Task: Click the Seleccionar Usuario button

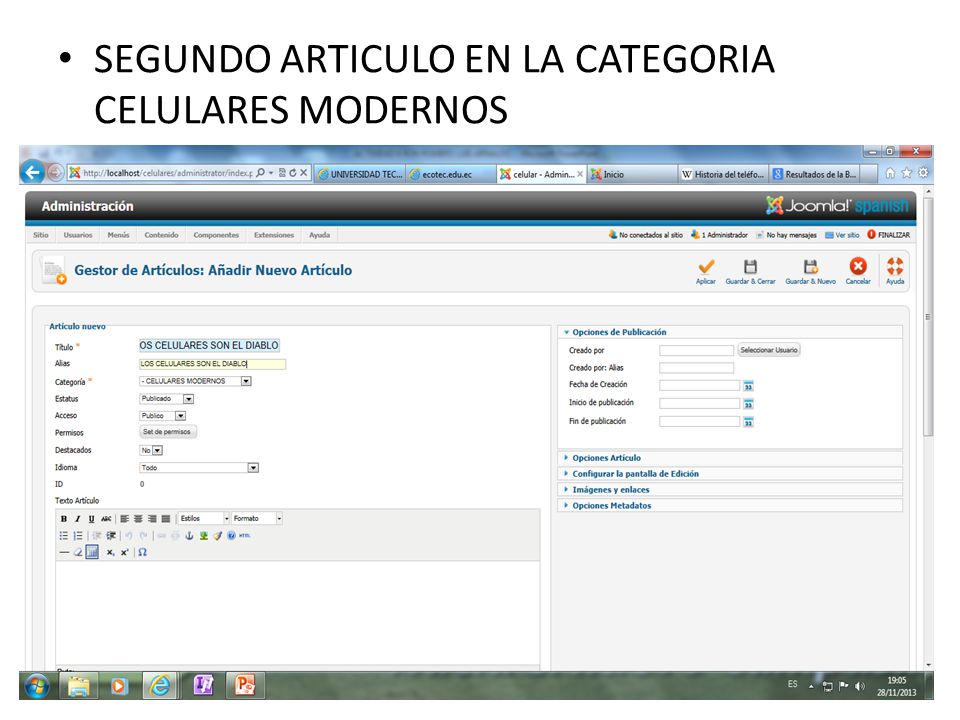Action: (769, 350)
